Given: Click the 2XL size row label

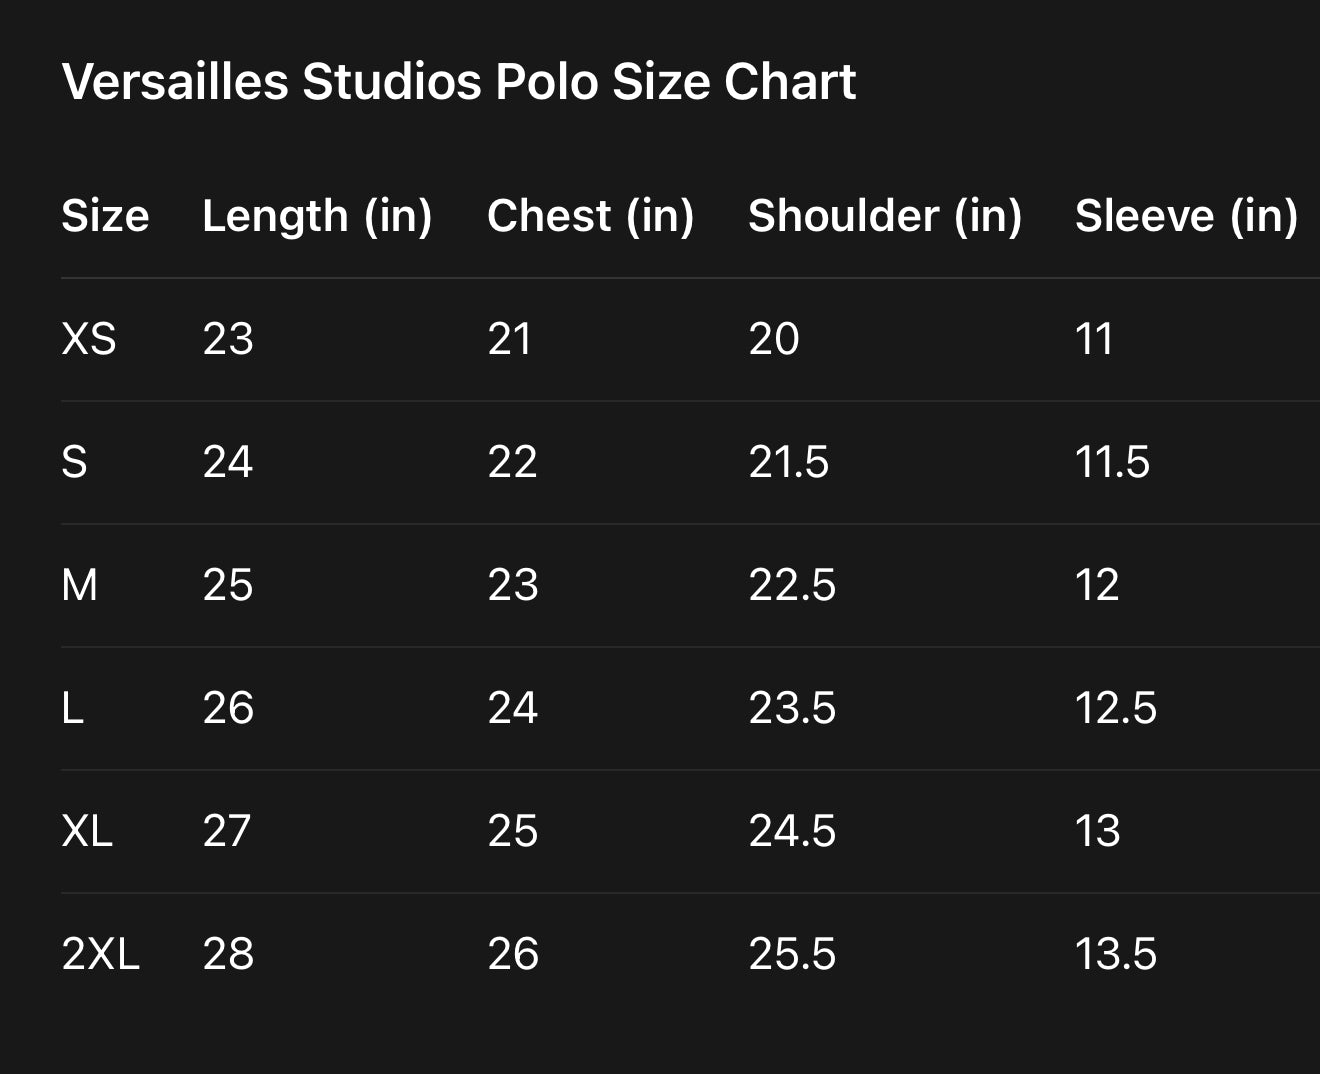Looking at the screenshot, I should coord(100,954).
